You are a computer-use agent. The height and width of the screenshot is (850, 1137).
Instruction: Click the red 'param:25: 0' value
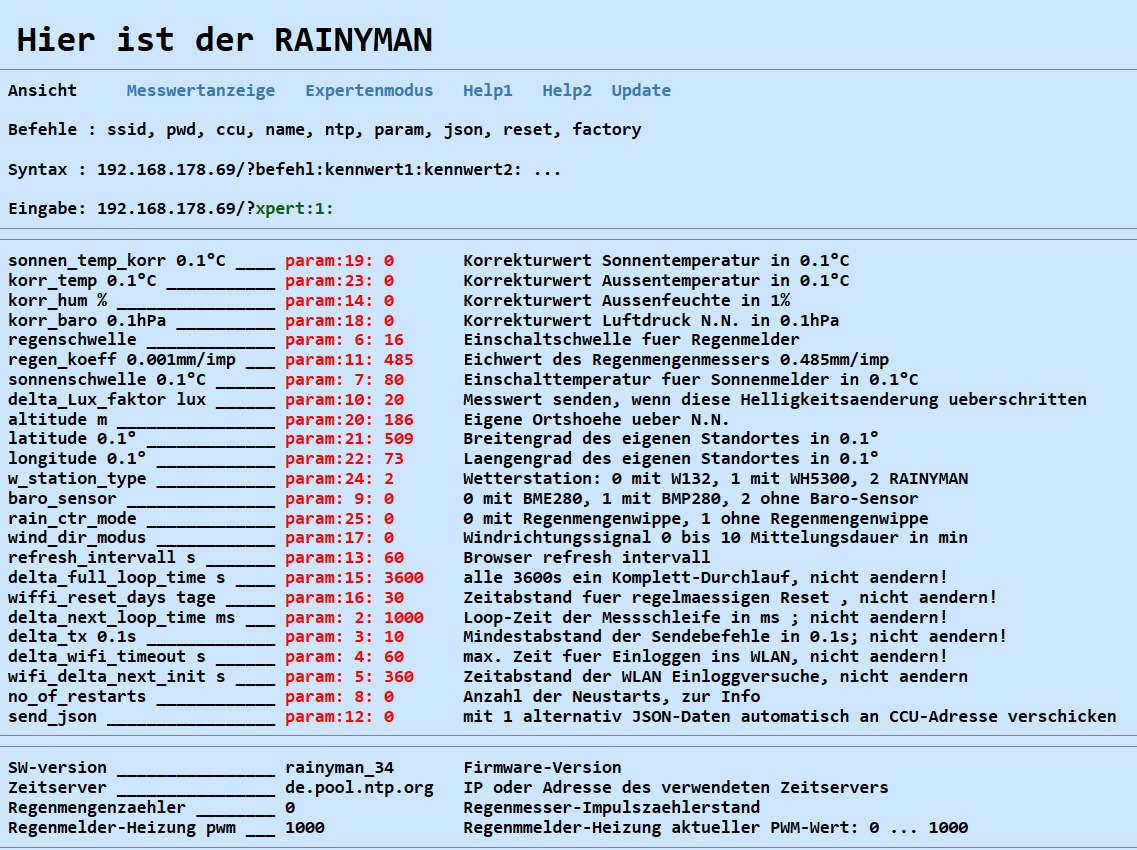point(339,519)
